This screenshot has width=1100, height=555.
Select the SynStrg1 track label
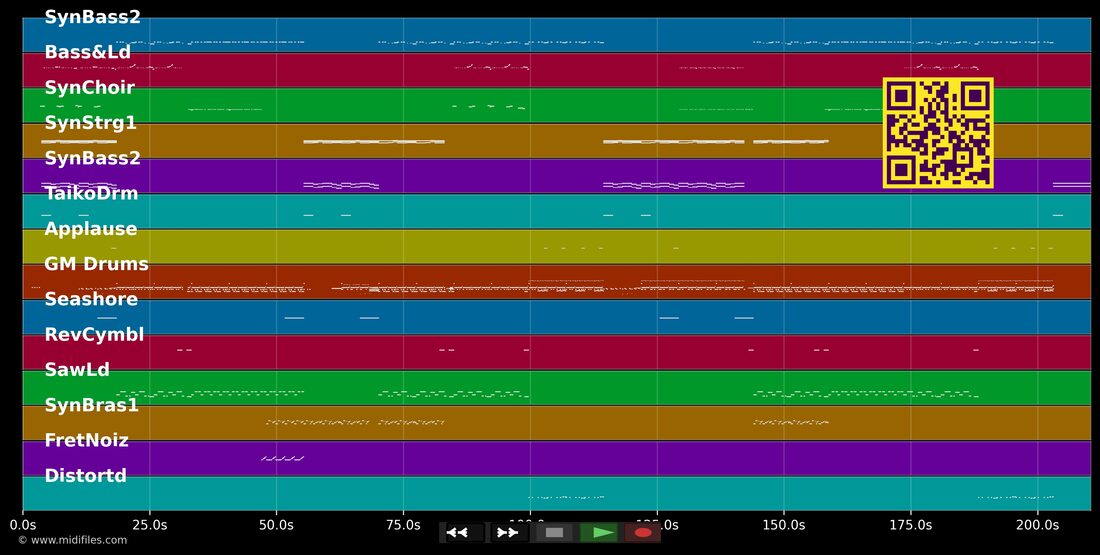[x=90, y=123]
